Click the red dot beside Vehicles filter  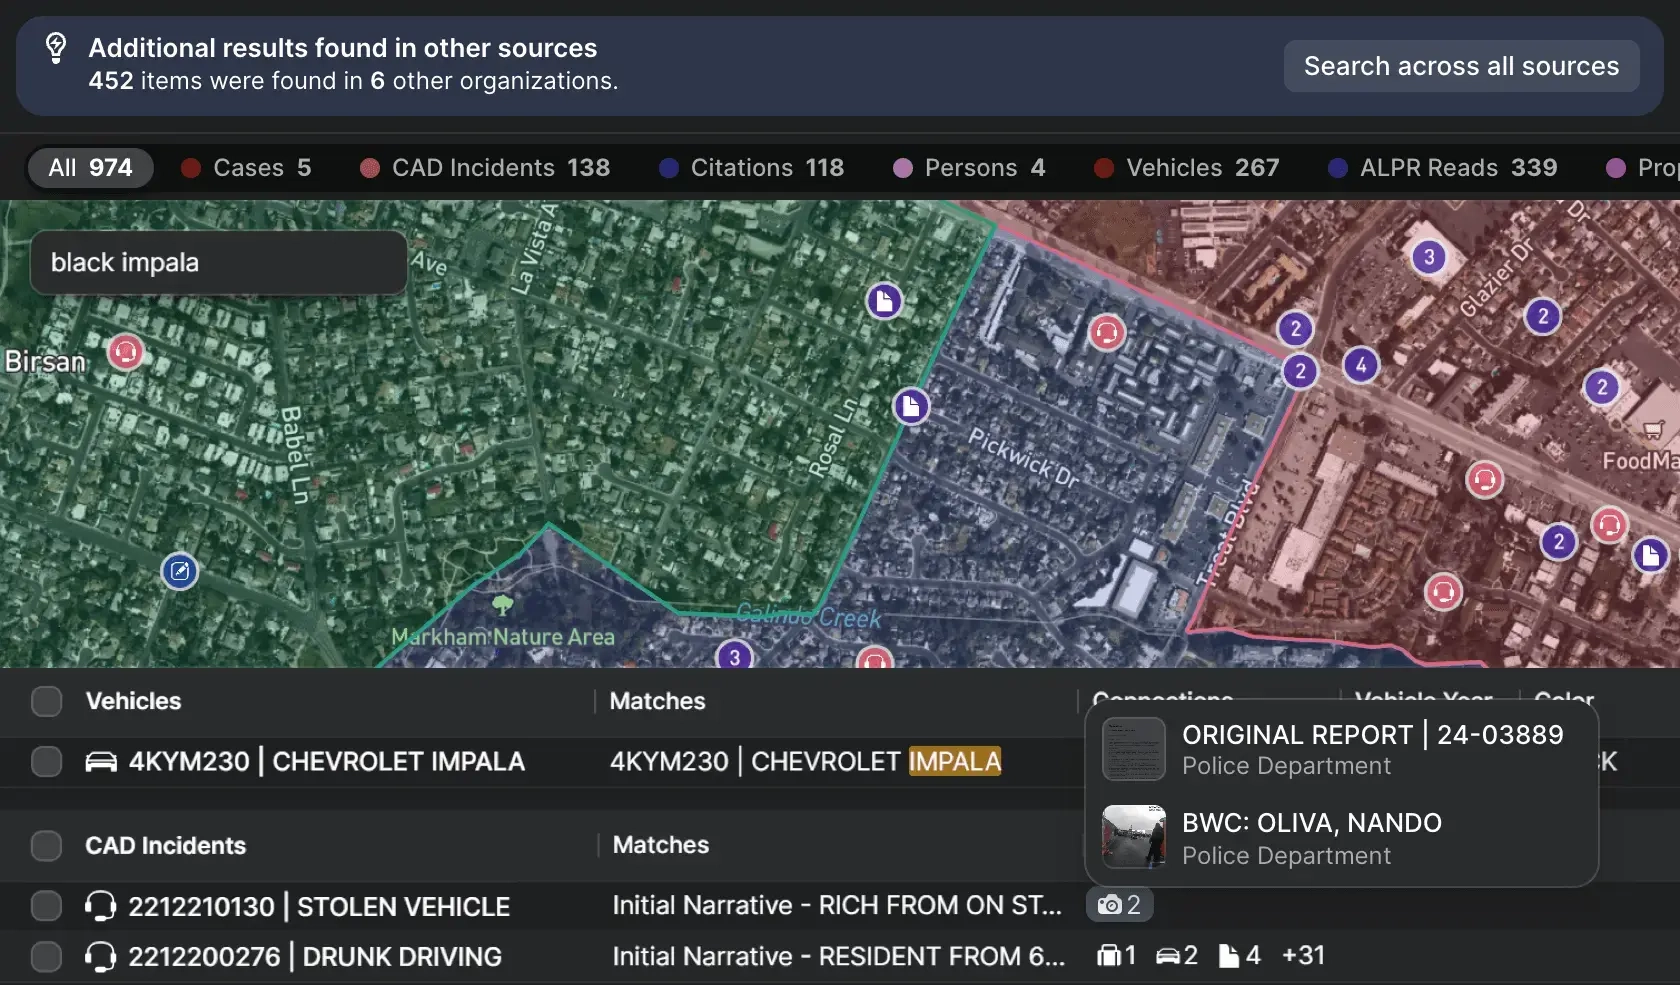[x=1104, y=168]
